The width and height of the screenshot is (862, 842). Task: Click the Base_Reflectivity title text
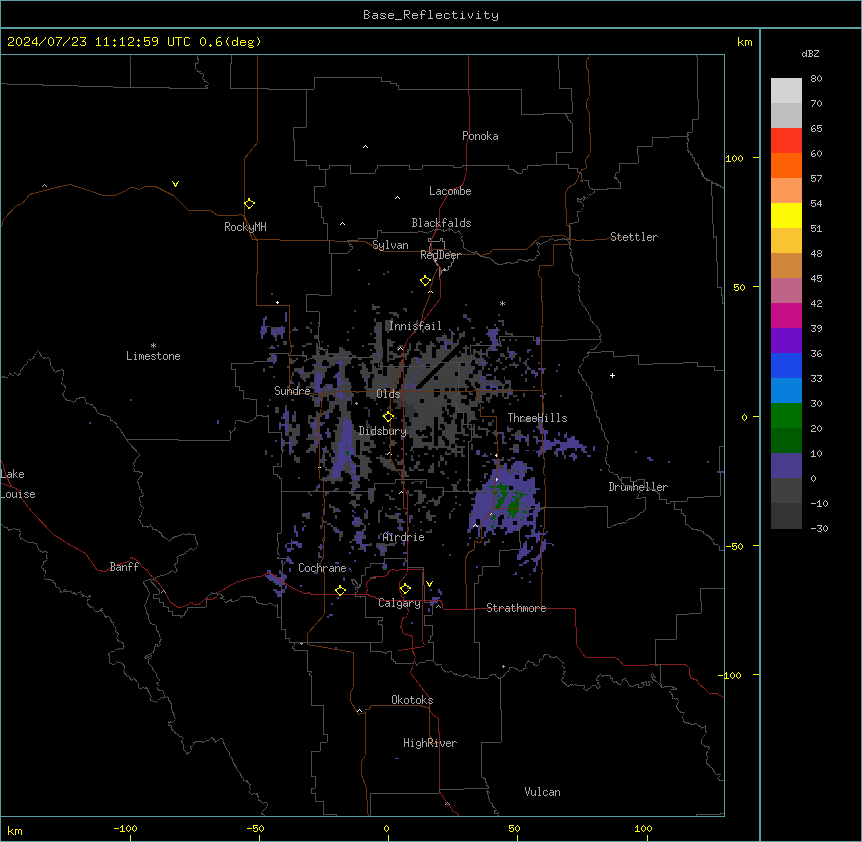click(431, 15)
